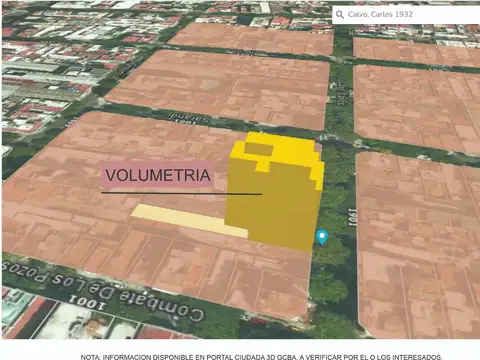Screen dimensions: 480x360
Task: Click the magnifier search icon
Action: pos(340,15)
